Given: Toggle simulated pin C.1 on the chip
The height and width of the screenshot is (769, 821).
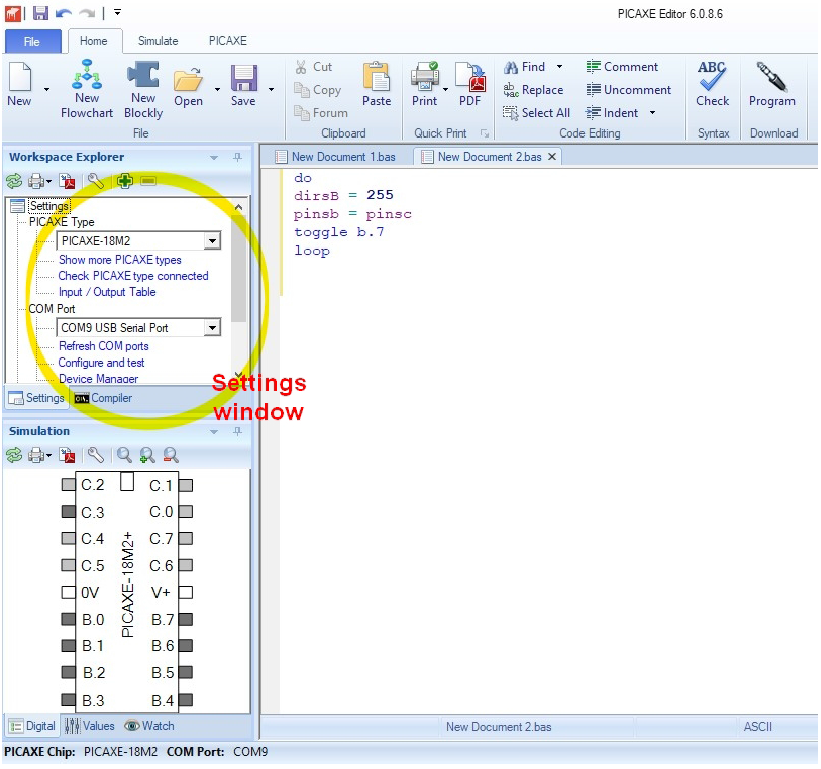Looking at the screenshot, I should click(186, 485).
